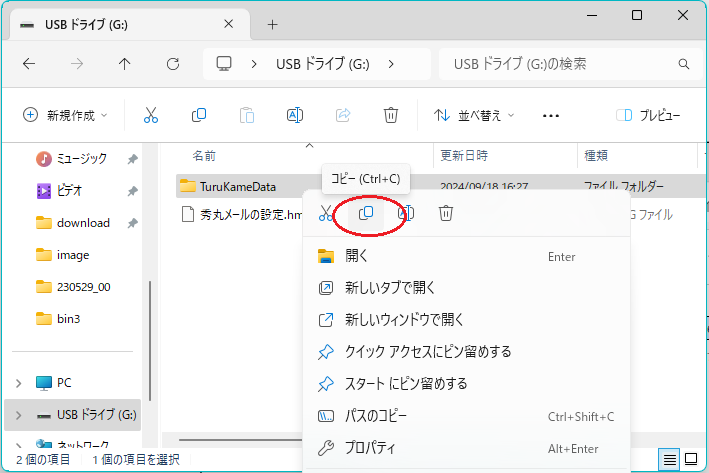Select the TuruKameData folder

coord(240,186)
